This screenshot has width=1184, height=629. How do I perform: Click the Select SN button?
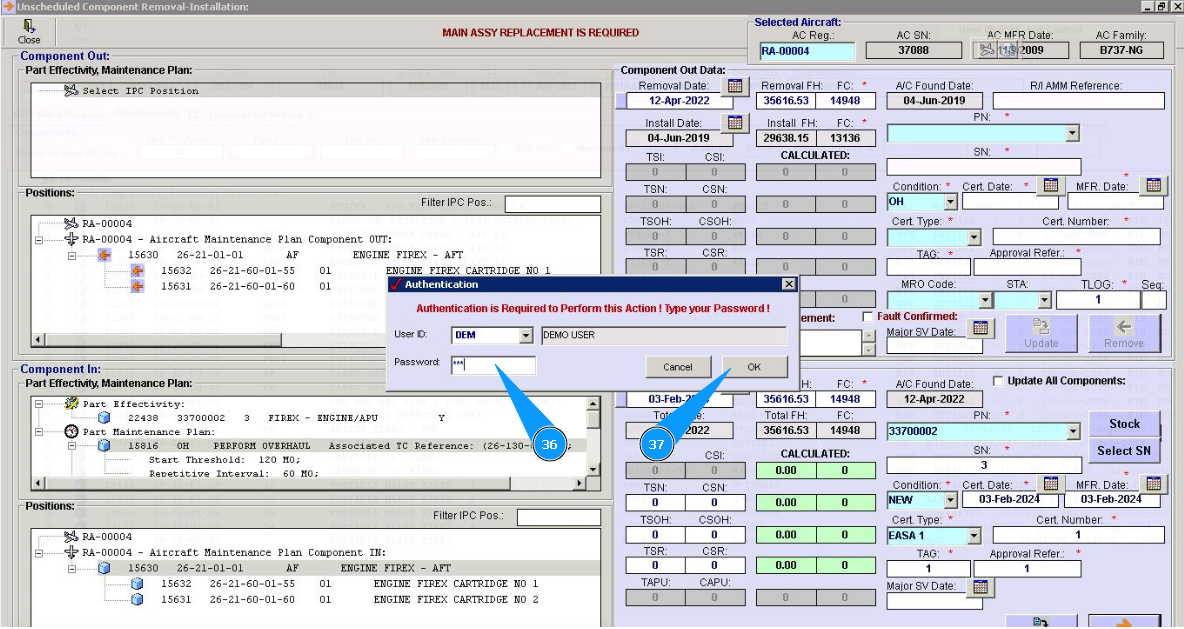tap(1124, 451)
